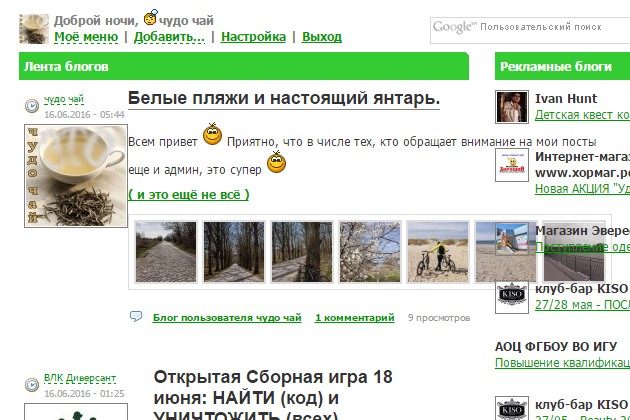Open the Ivan Hunt avatar in Рекламные блоги

point(511,107)
